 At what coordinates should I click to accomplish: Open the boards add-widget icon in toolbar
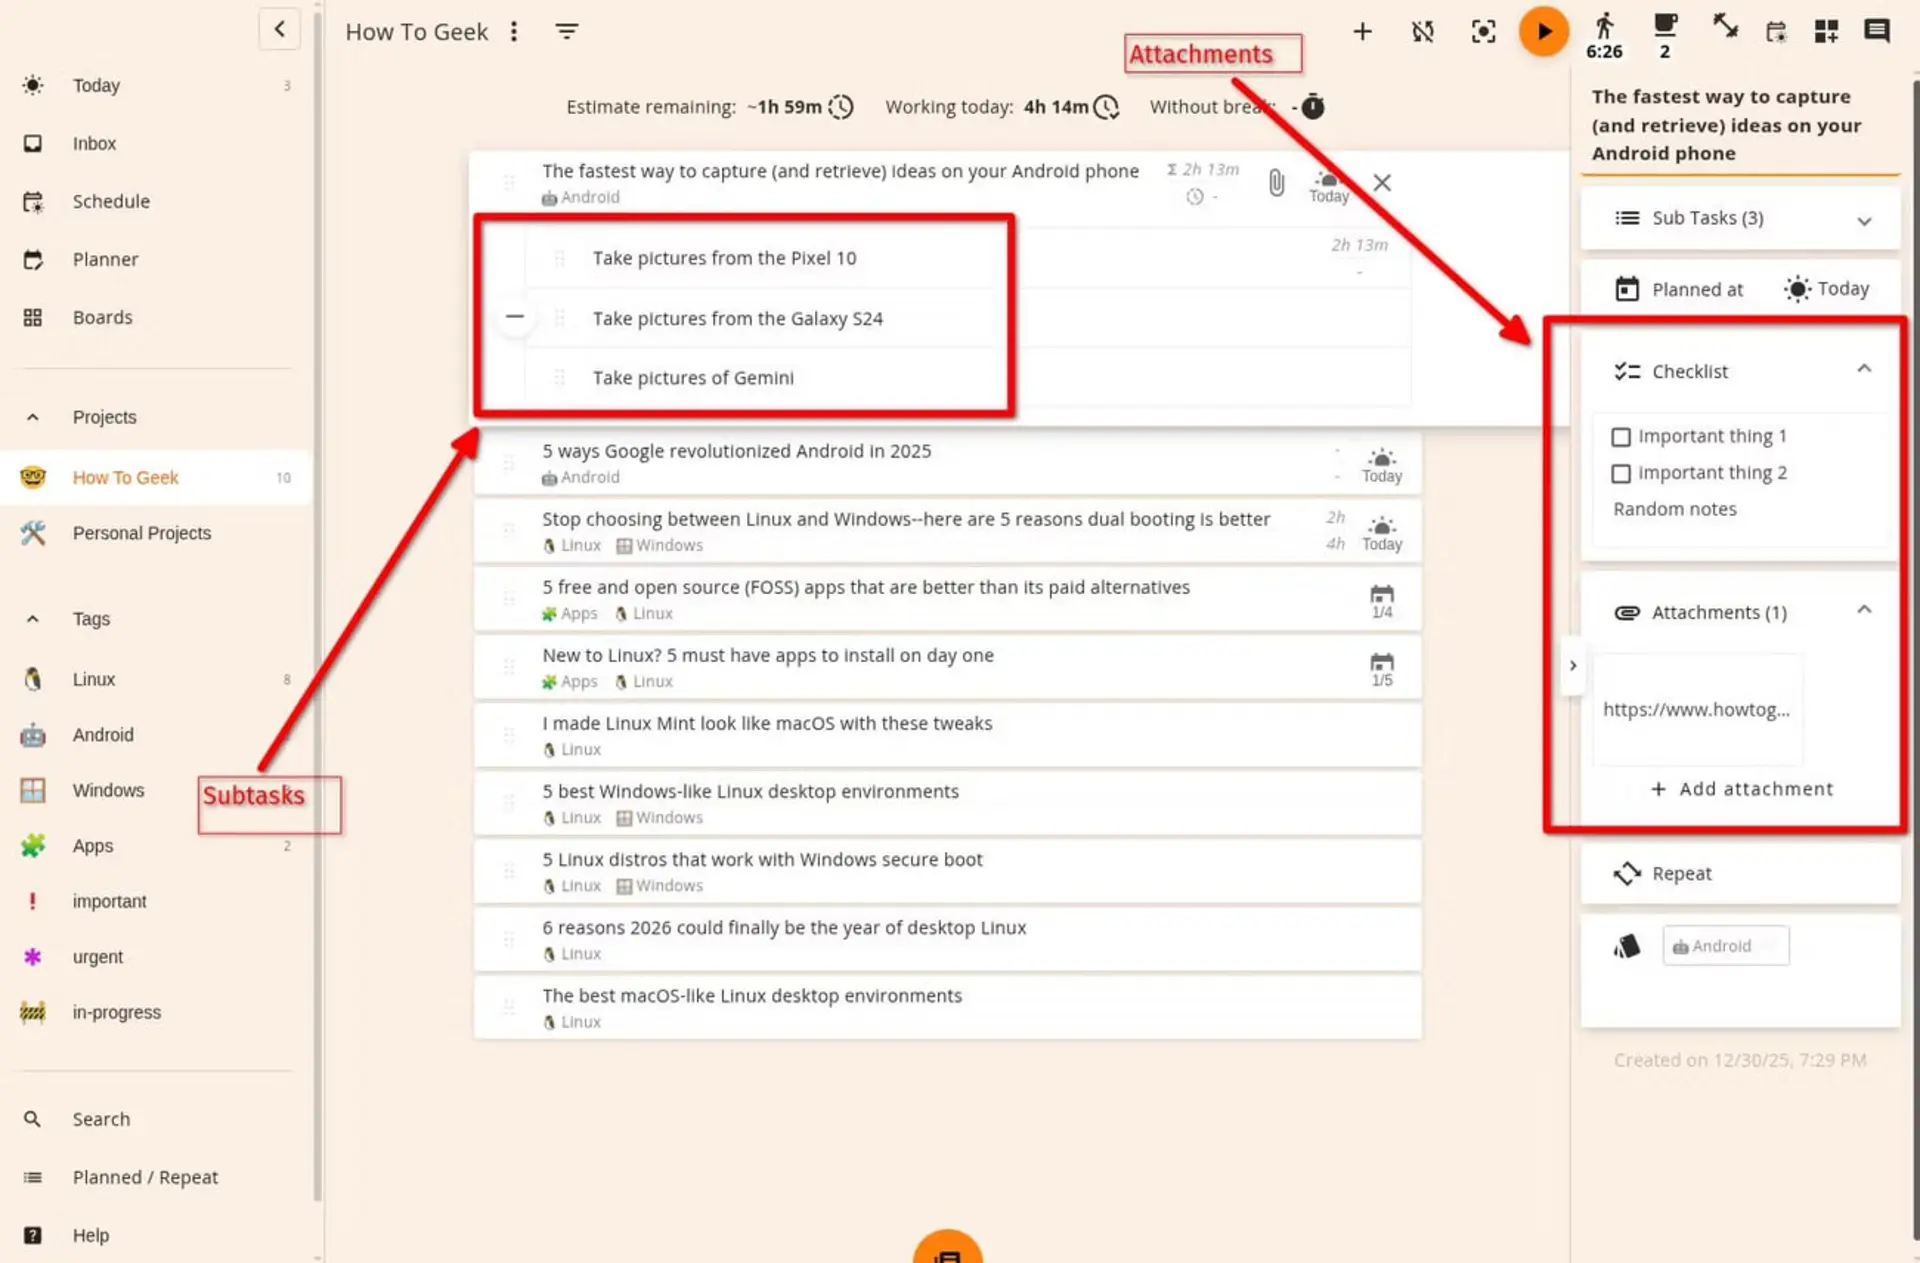click(x=1826, y=32)
